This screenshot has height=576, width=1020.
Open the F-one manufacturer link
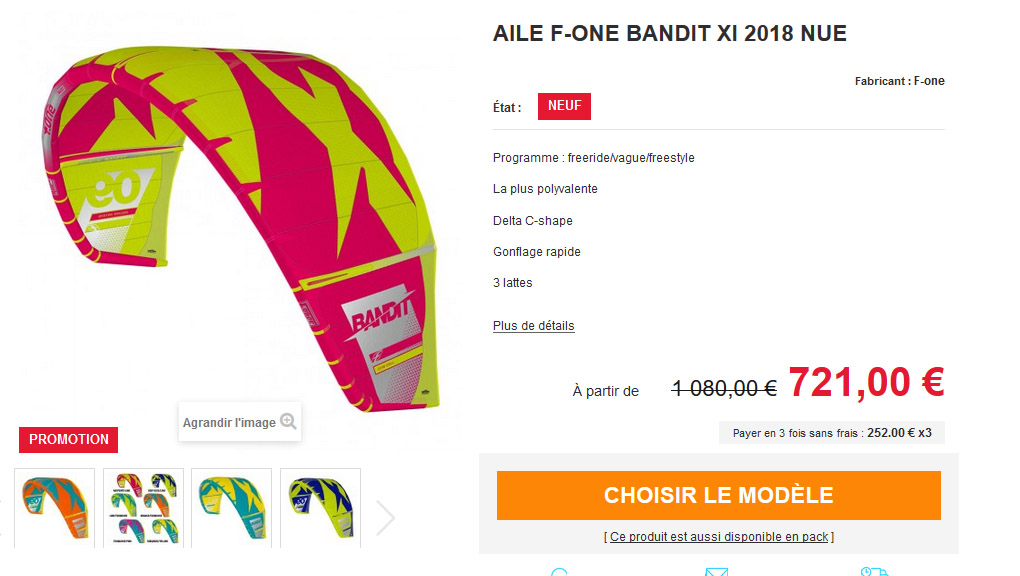929,81
